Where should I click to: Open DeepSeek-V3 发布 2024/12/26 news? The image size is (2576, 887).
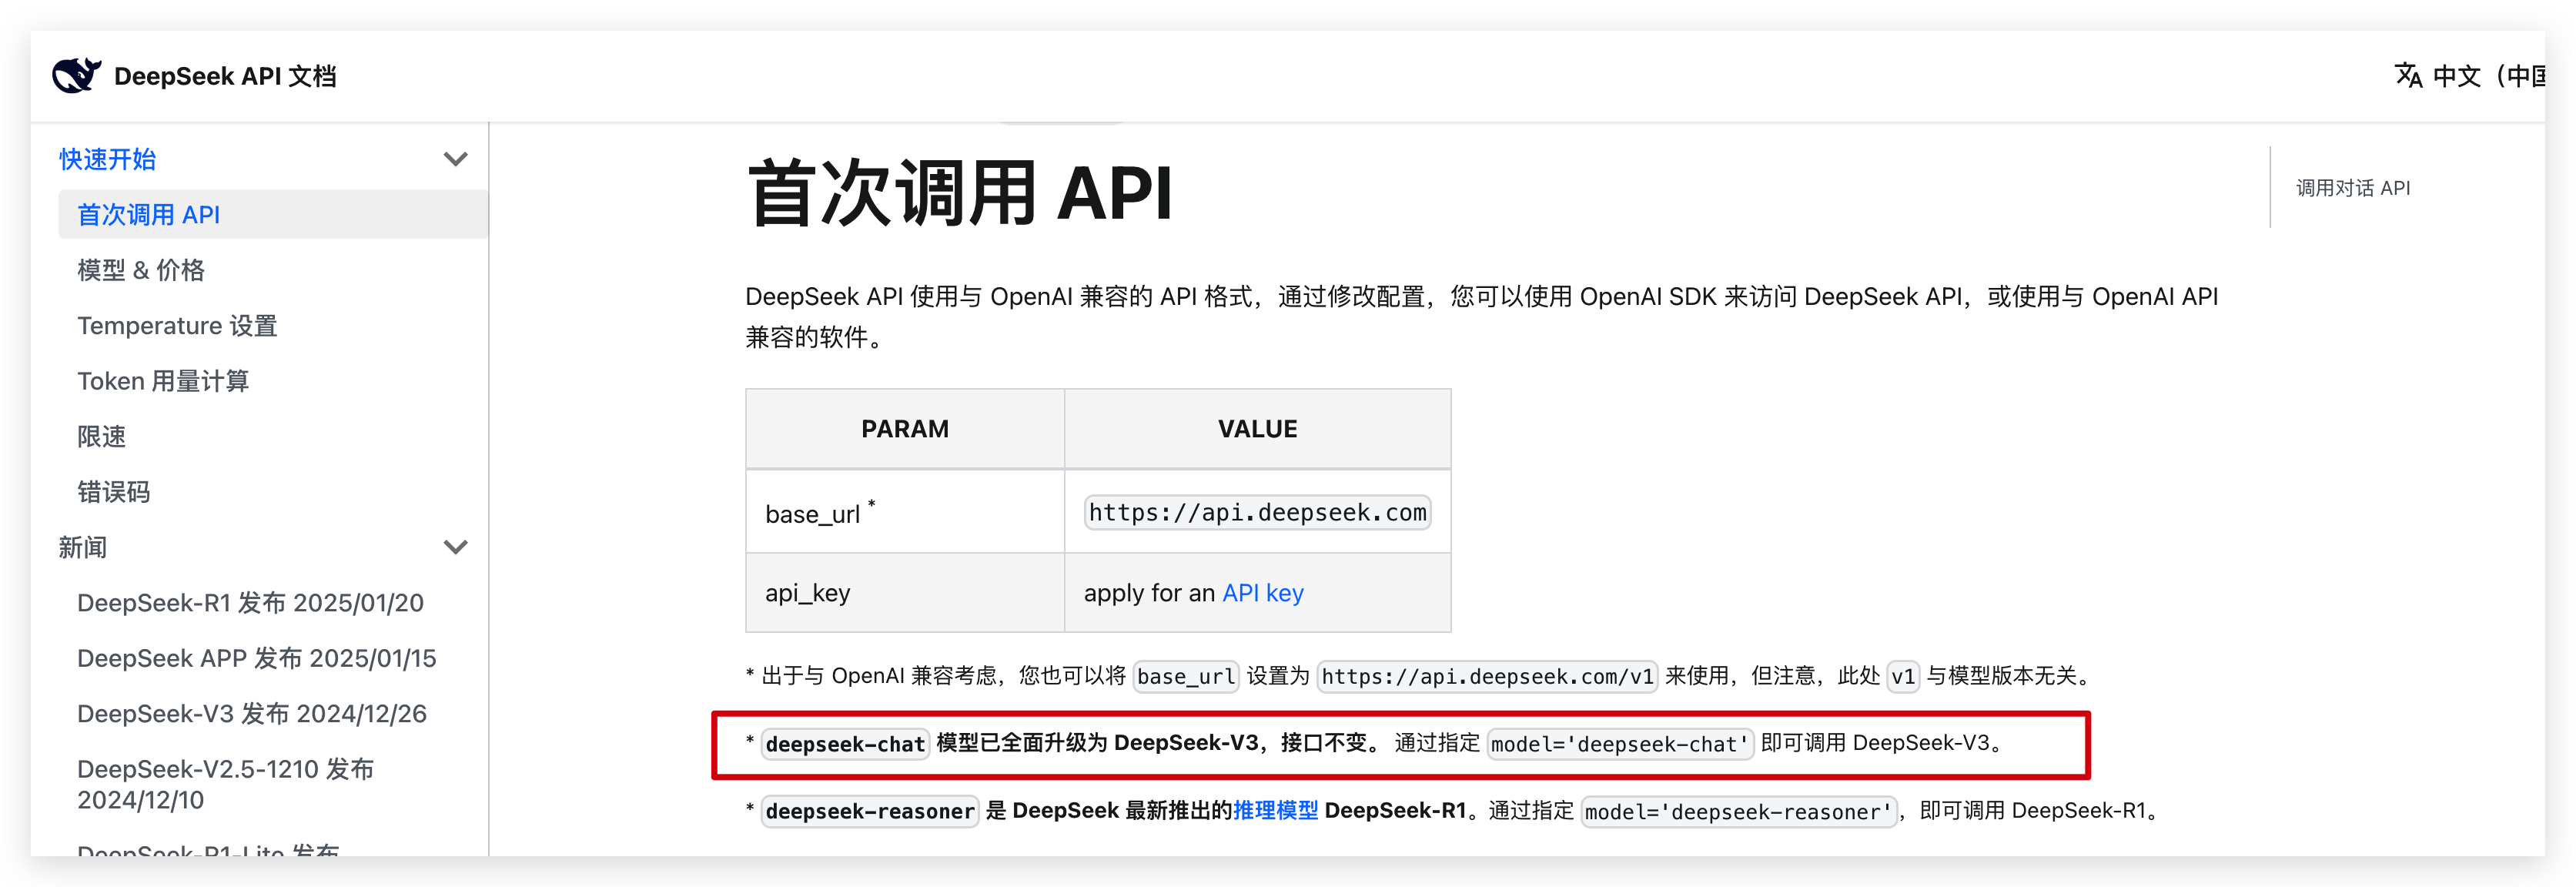[x=251, y=714]
